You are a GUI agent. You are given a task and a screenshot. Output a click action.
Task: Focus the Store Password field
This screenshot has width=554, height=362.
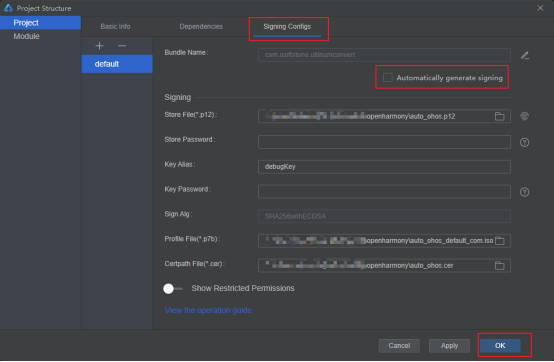pyautogui.click(x=384, y=142)
